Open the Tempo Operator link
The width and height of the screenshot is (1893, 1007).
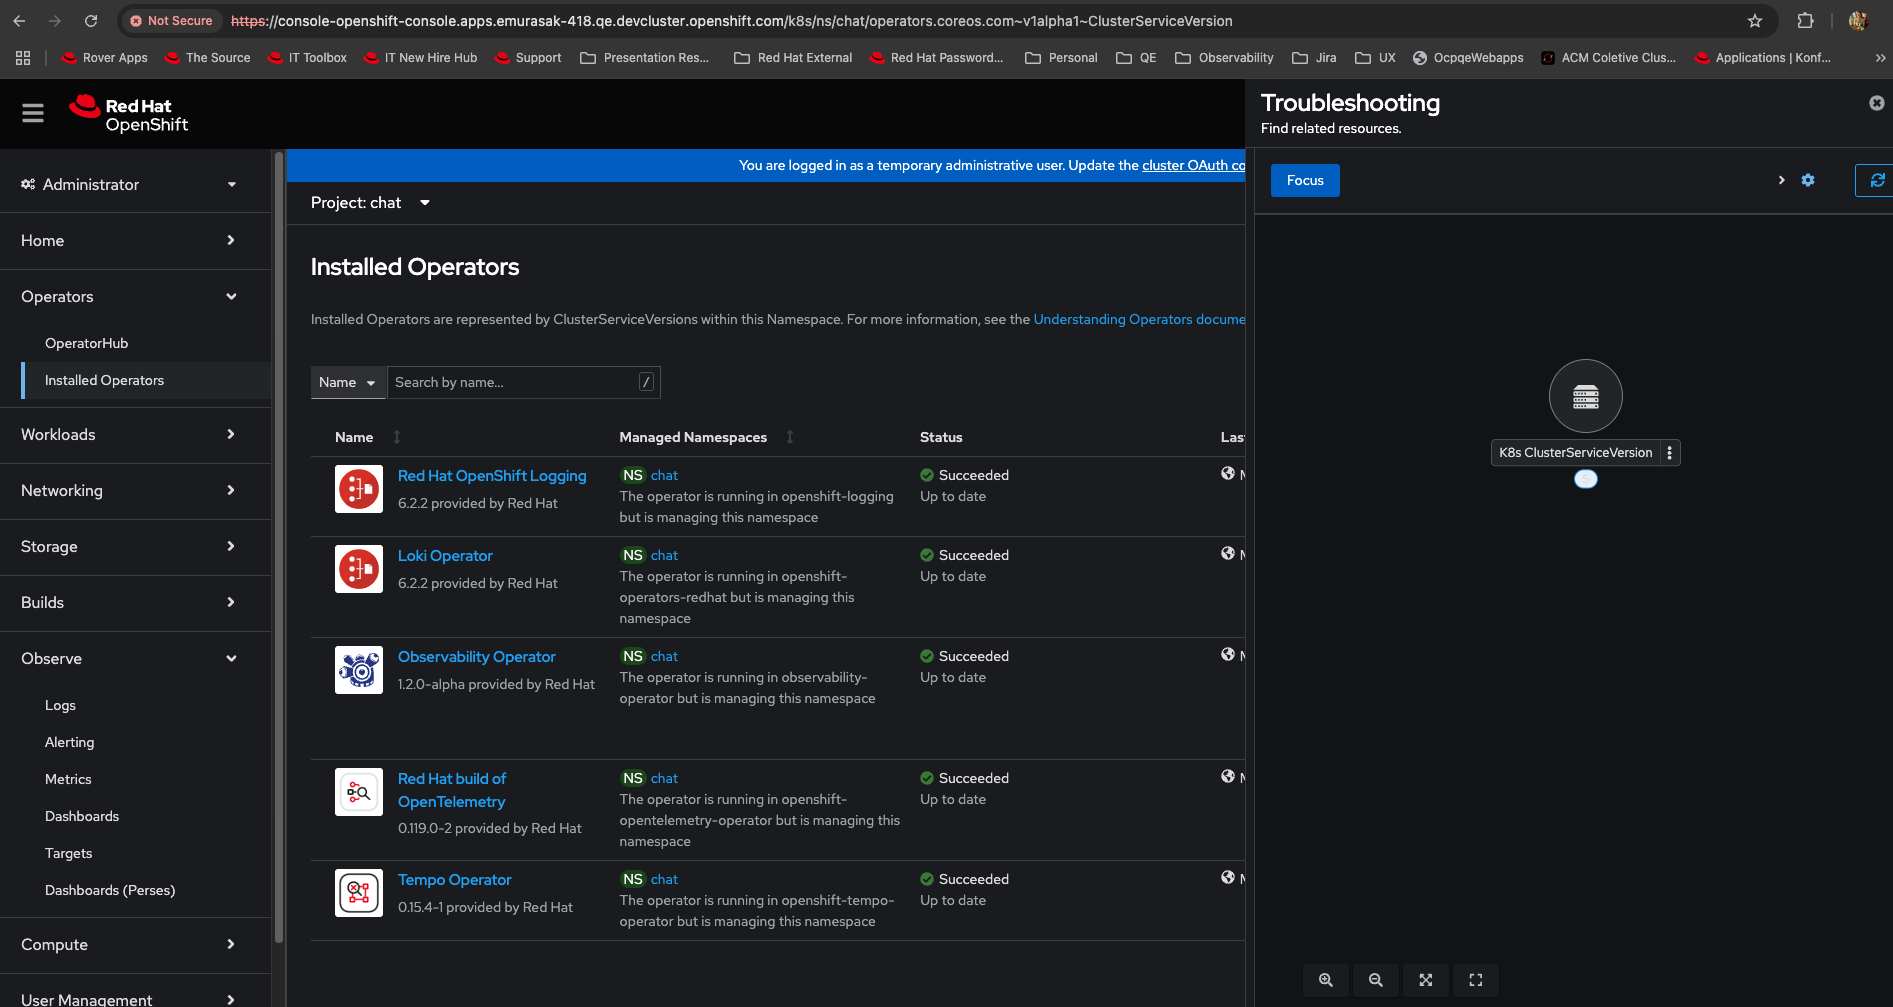pos(454,880)
